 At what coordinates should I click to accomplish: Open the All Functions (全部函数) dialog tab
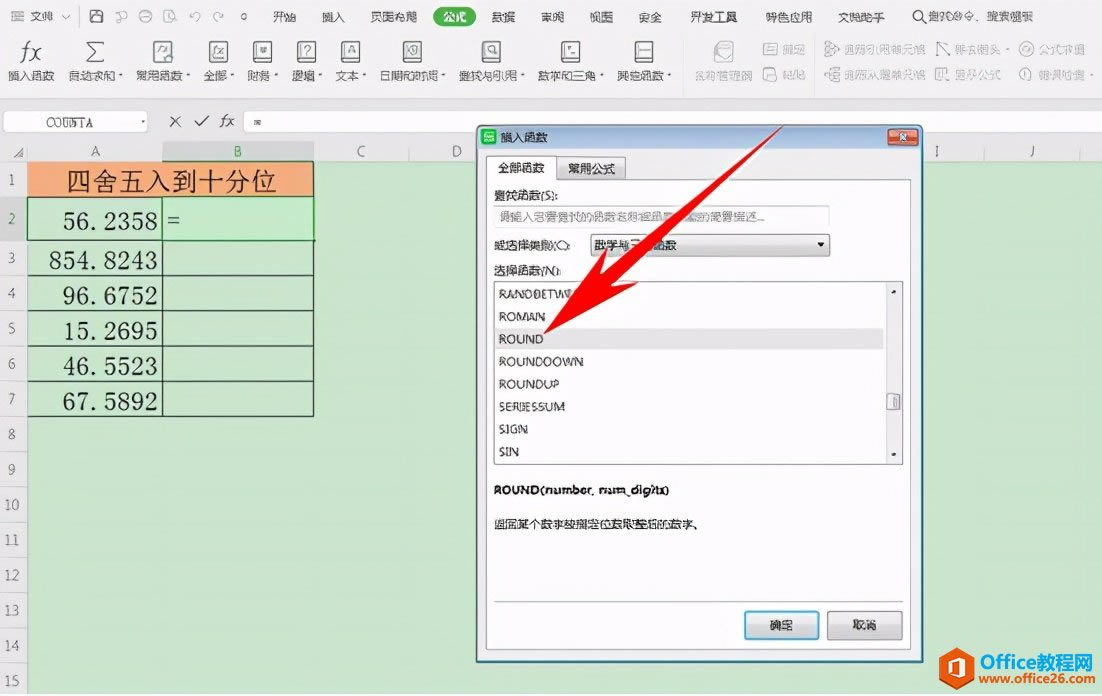(x=521, y=168)
